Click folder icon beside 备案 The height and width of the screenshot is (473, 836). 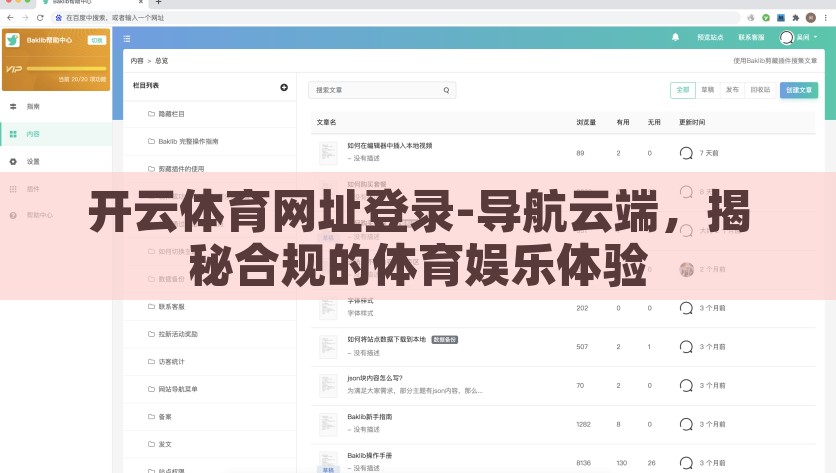coord(151,416)
